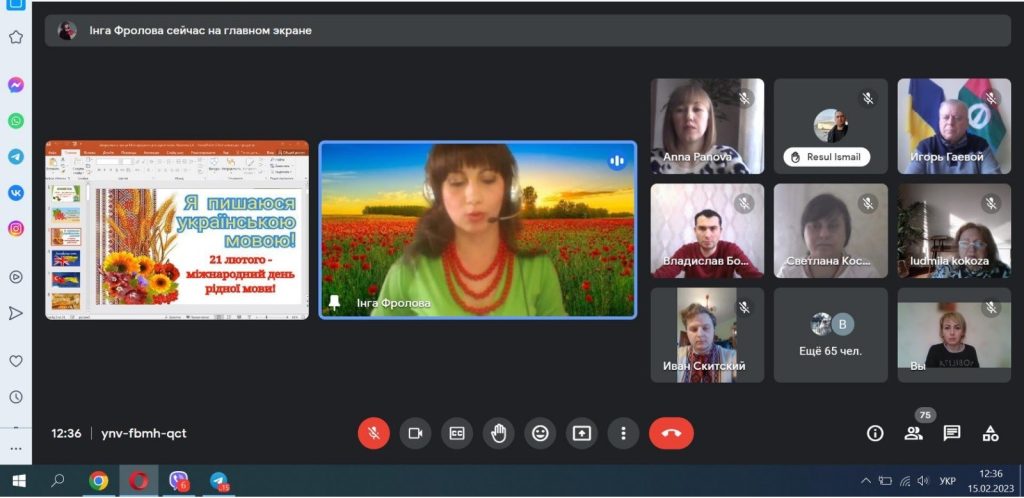
Task: Open Instagram in the Opera sidebar
Action: (x=16, y=229)
